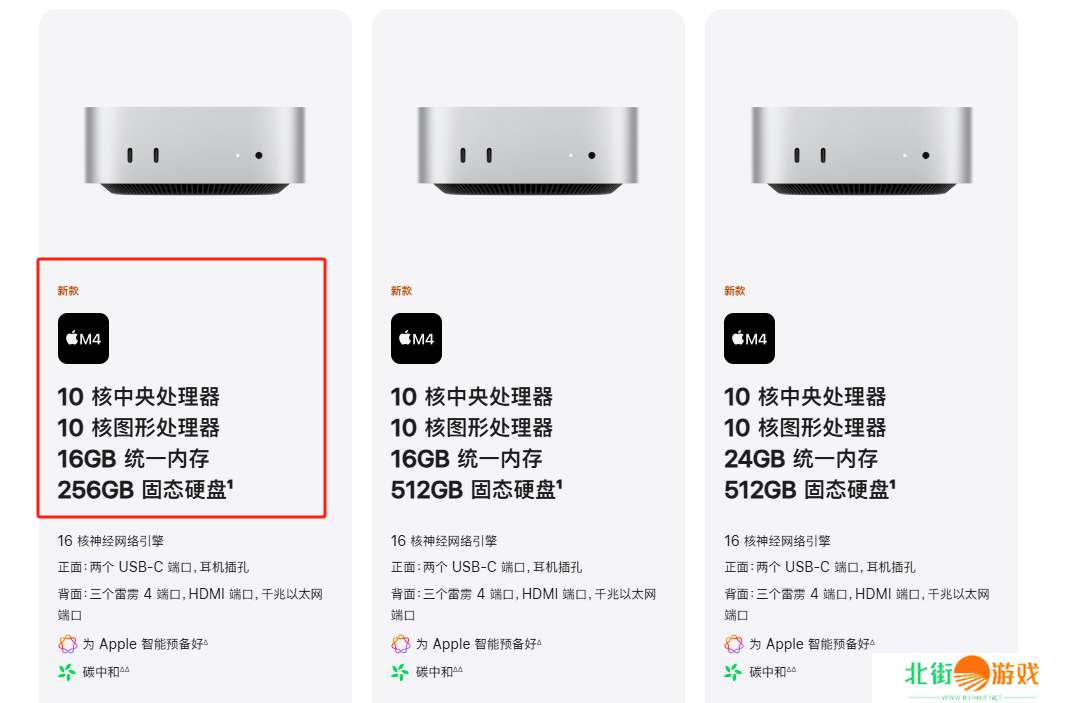Click green carbon neutral leaf icon, first card

click(x=67, y=672)
